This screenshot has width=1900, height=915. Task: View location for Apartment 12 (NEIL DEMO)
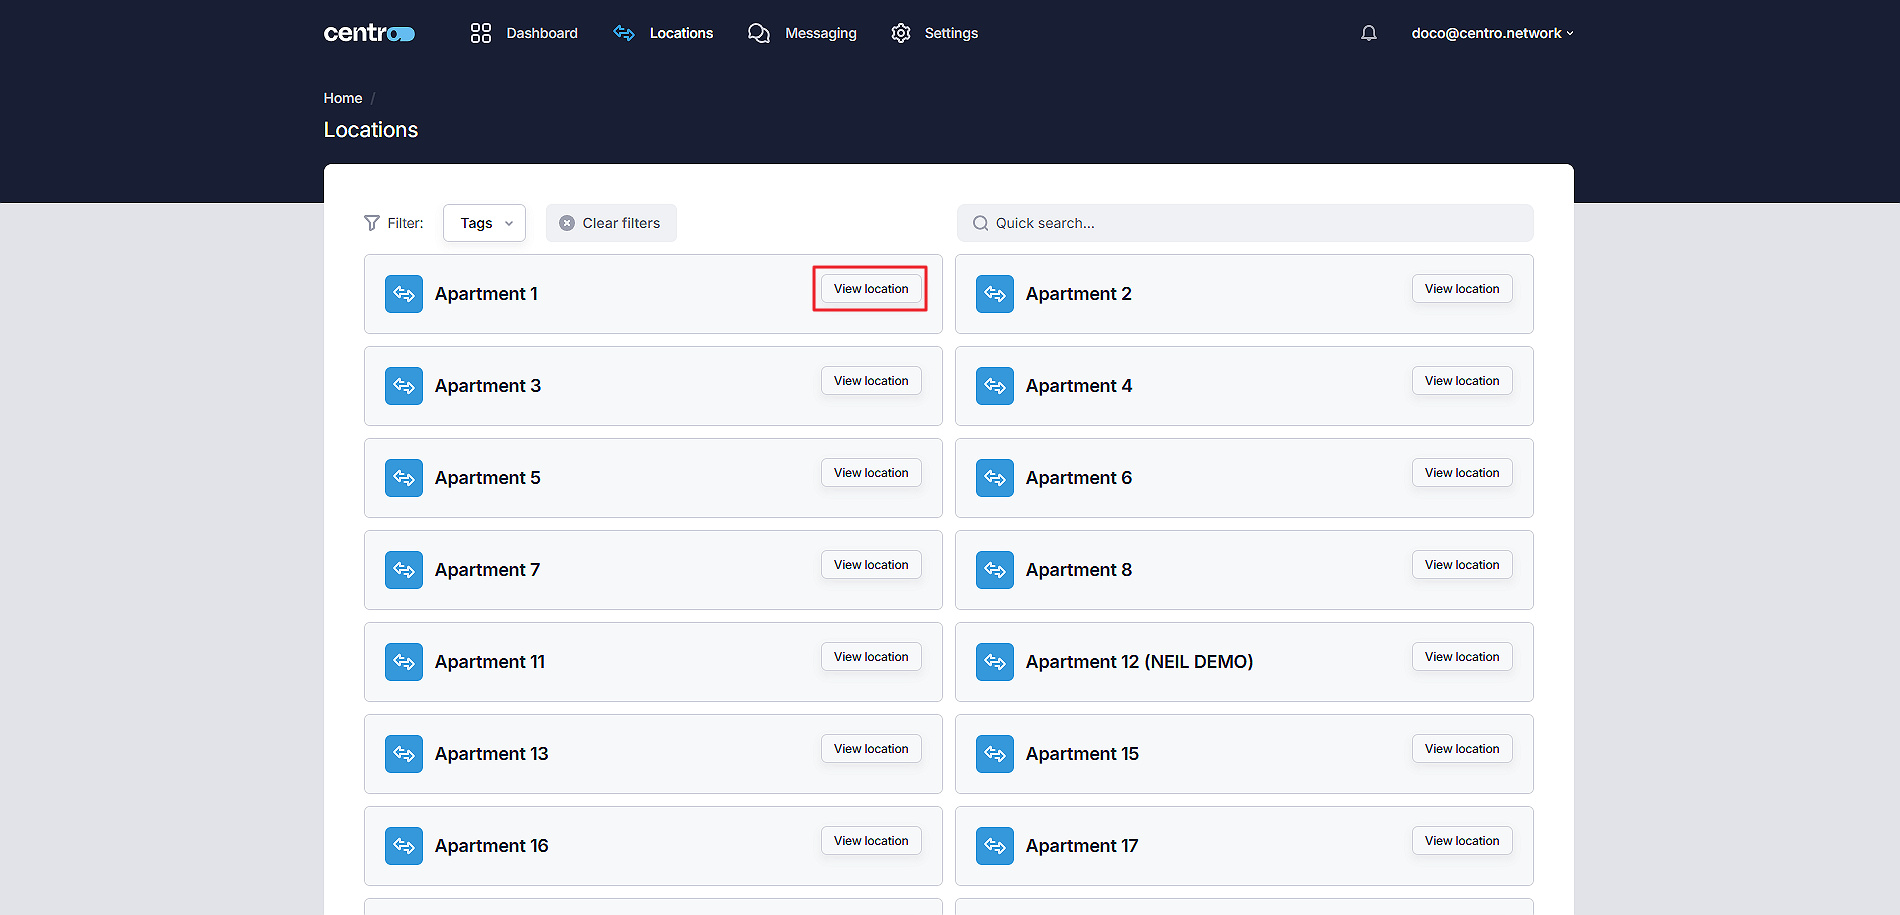click(1462, 657)
